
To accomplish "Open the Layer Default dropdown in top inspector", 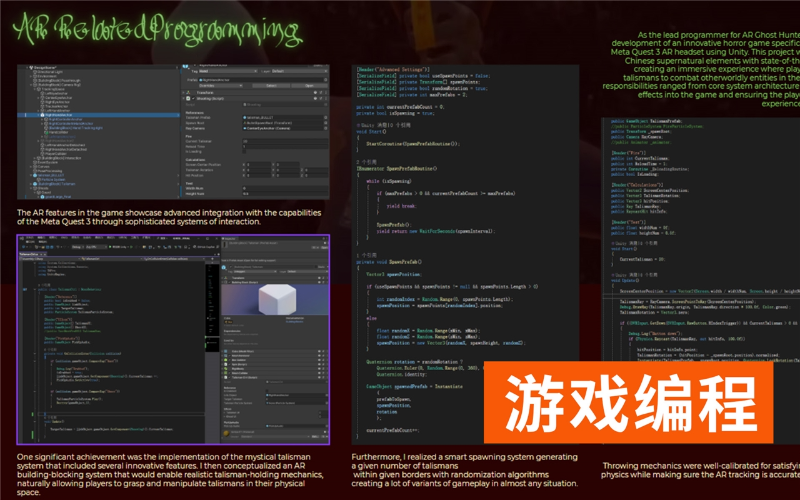I will pos(300,71).
